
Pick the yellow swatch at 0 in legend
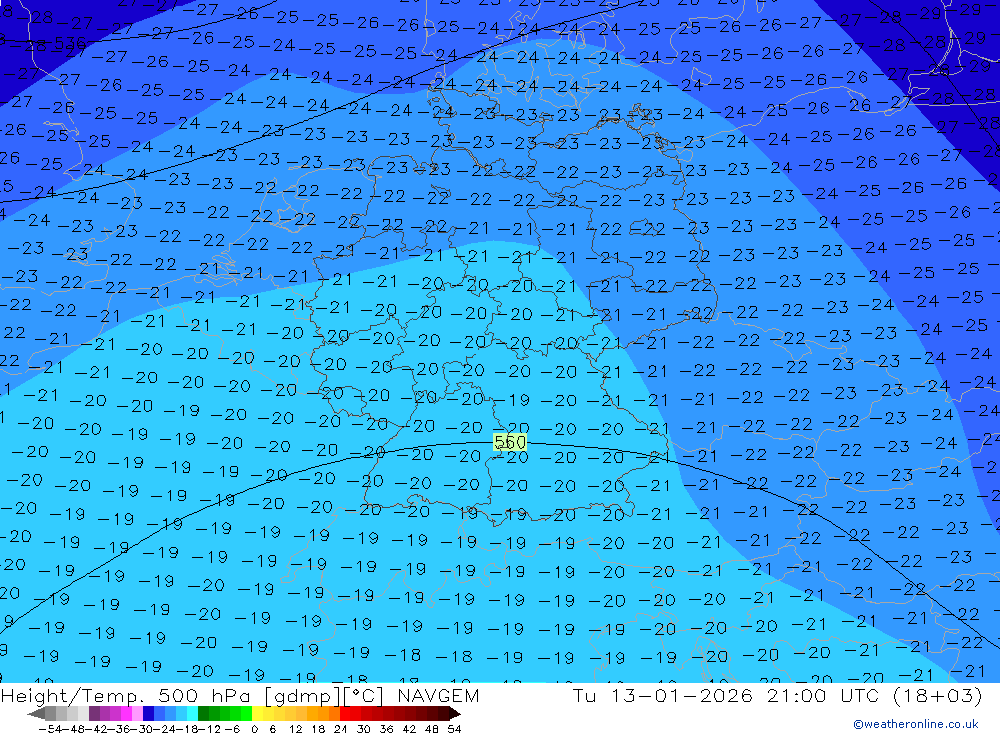pyautogui.click(x=258, y=714)
